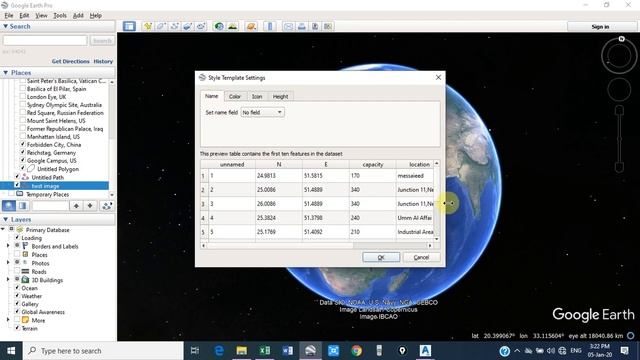
Task: Open the File menu
Action: coord(9,15)
